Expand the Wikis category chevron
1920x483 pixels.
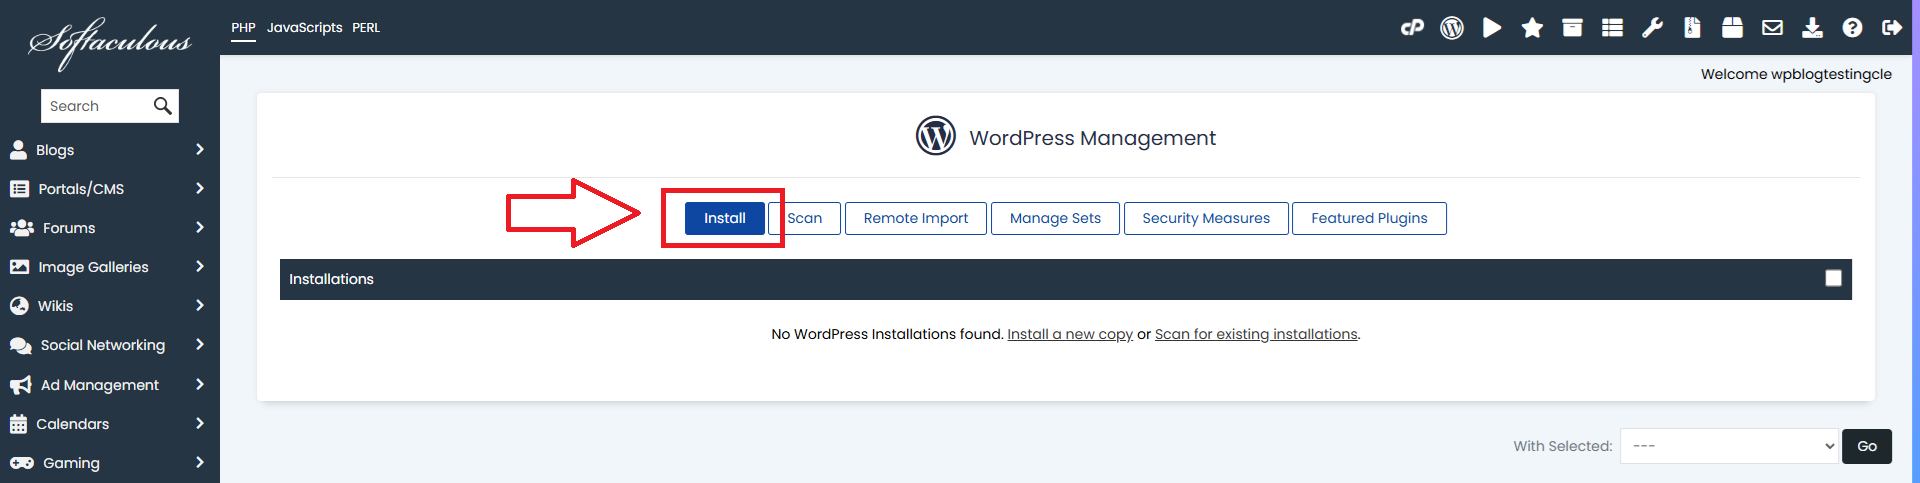pos(200,305)
